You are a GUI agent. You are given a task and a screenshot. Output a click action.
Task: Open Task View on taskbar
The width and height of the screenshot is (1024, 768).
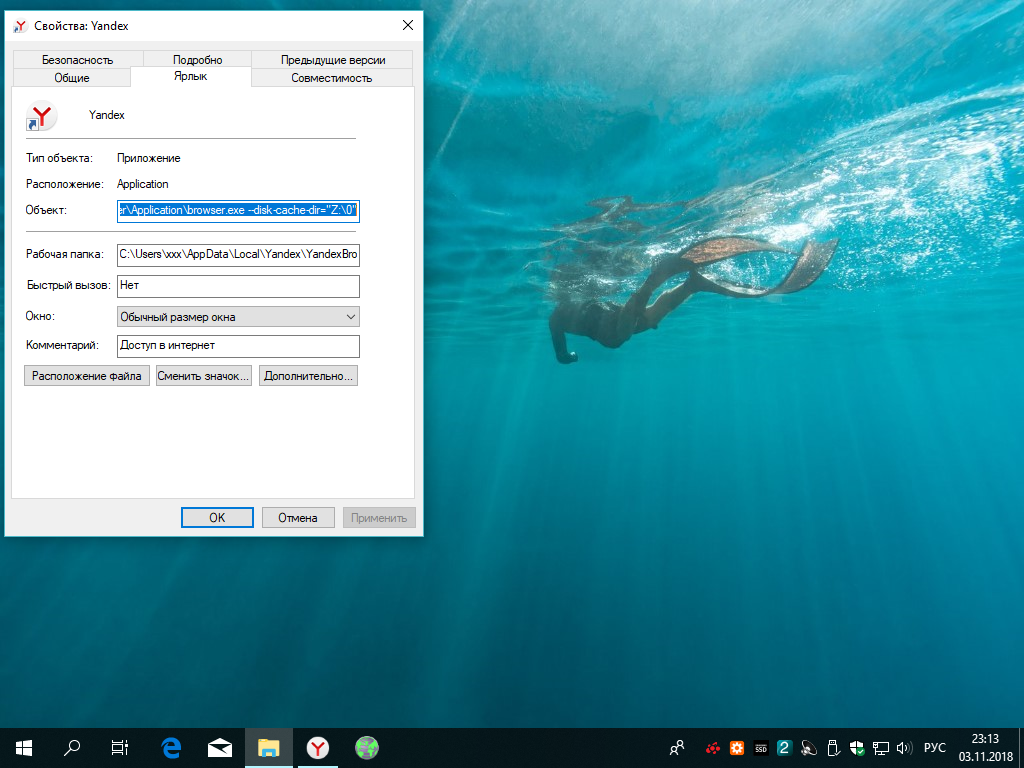pos(120,748)
